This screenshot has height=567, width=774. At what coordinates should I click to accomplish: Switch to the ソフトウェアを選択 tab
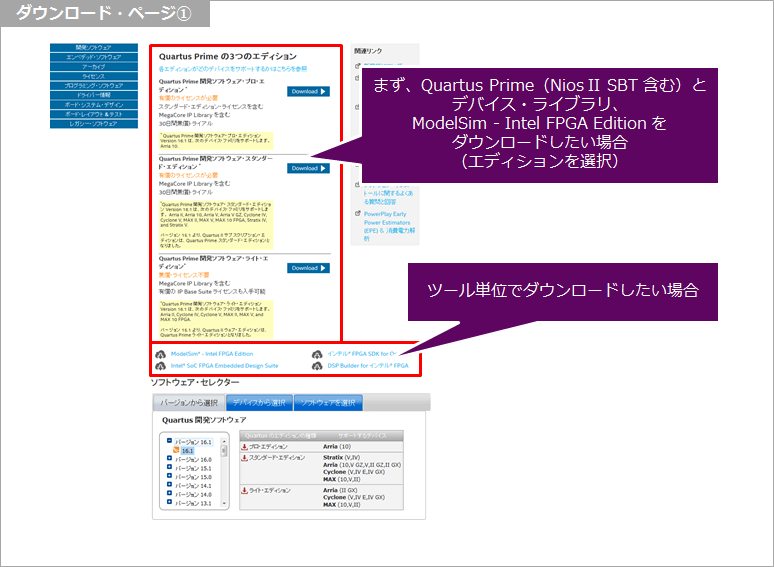pos(328,403)
